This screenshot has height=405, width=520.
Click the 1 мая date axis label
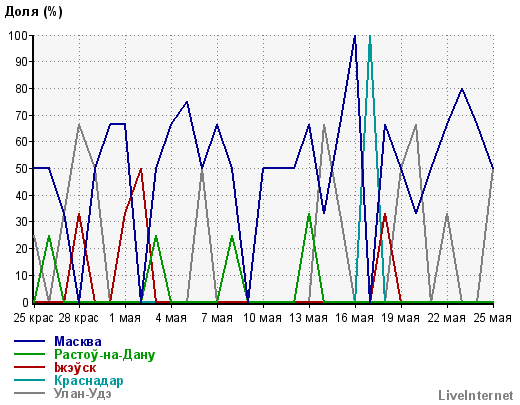[125, 318]
